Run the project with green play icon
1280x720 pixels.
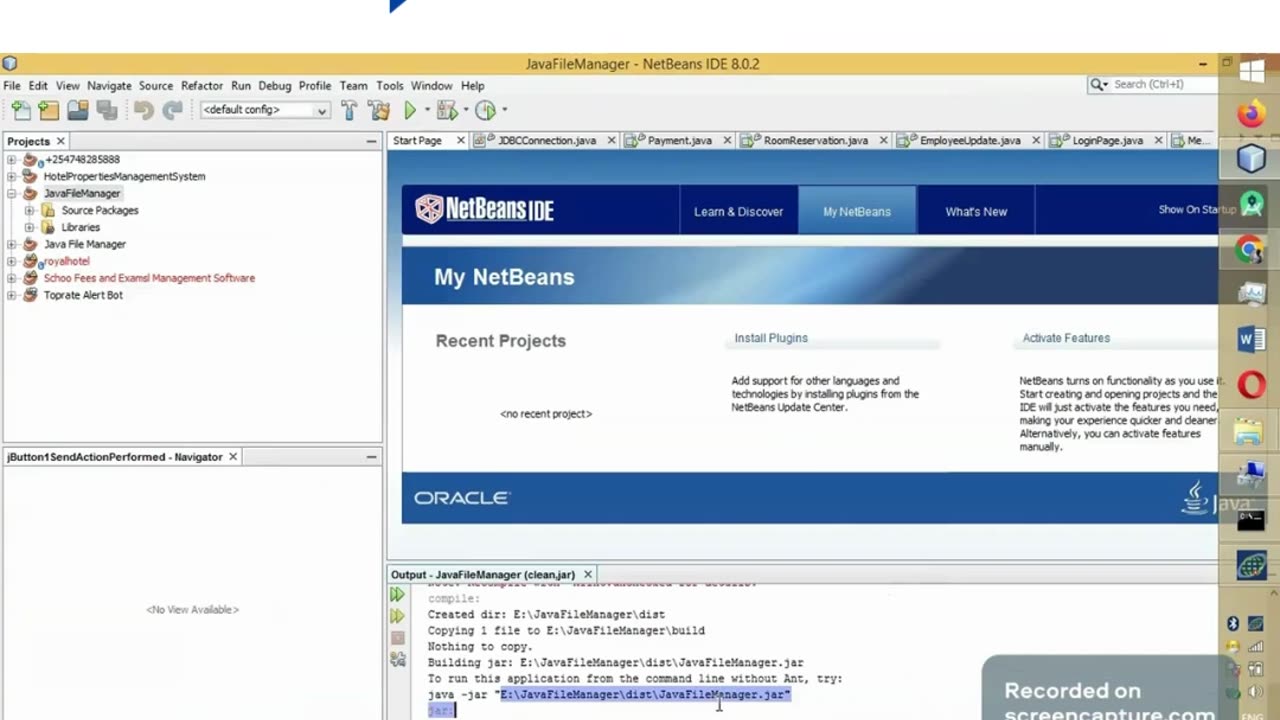(x=410, y=110)
